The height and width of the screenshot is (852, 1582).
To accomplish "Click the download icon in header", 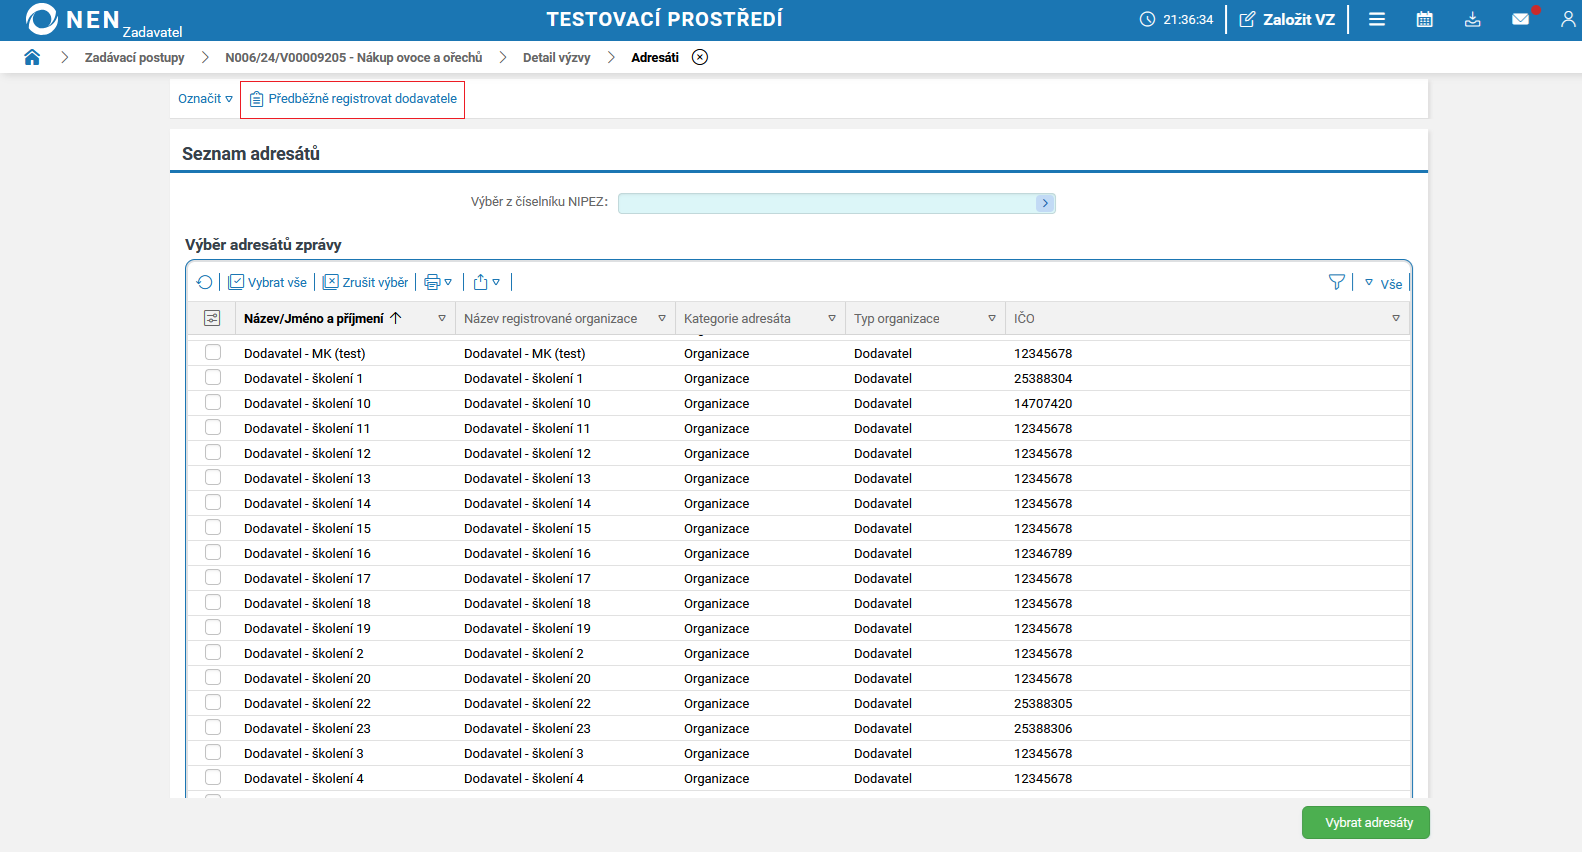I will [1472, 19].
